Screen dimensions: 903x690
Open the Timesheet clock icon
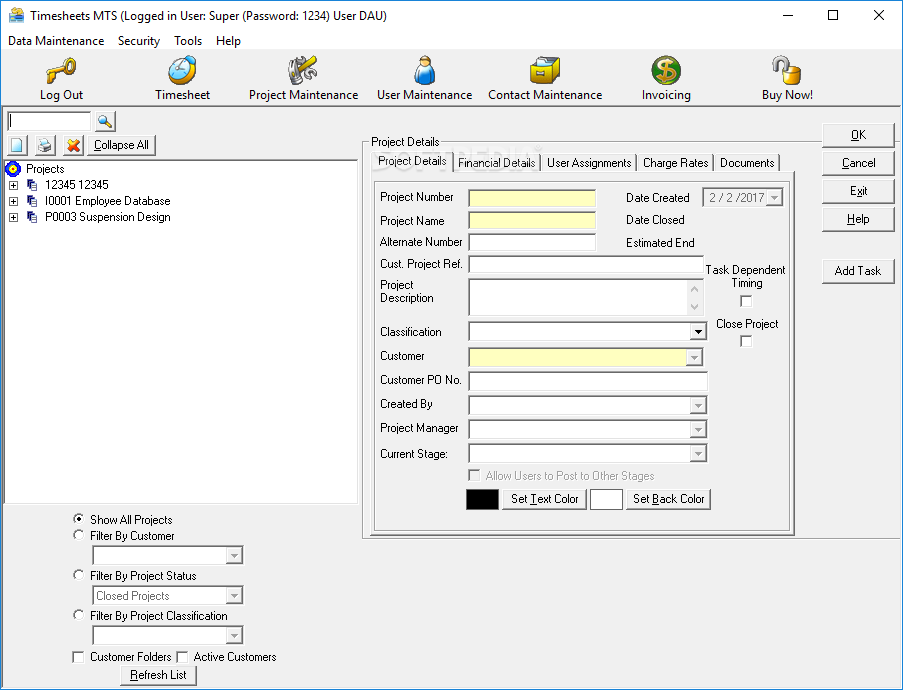182,70
